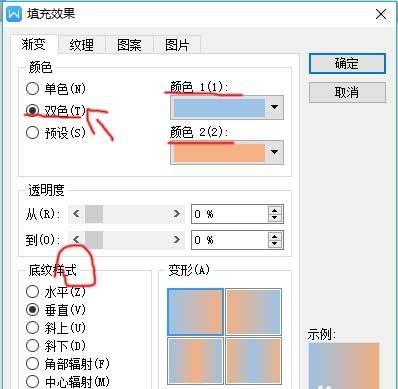Click left arrow of 到(O) transparency slider
Screen dimensions: 398x389
pos(76,240)
